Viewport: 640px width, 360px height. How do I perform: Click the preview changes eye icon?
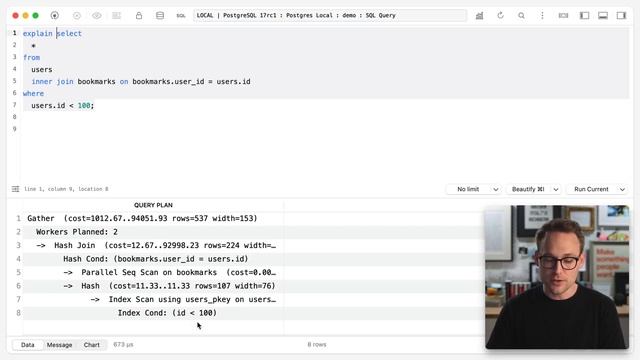(97, 16)
